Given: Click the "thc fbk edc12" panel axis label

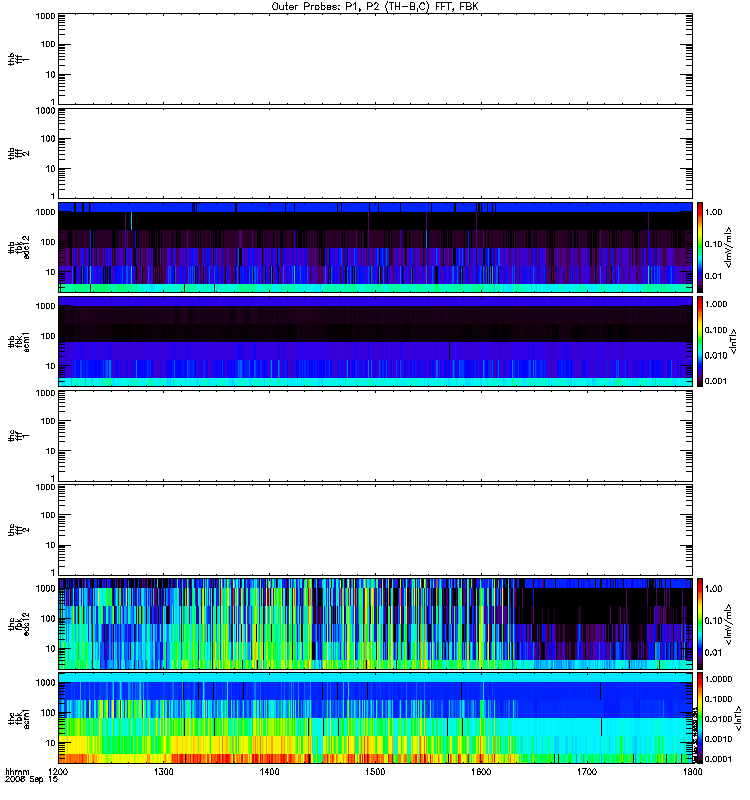Looking at the screenshot, I should 18,624.
